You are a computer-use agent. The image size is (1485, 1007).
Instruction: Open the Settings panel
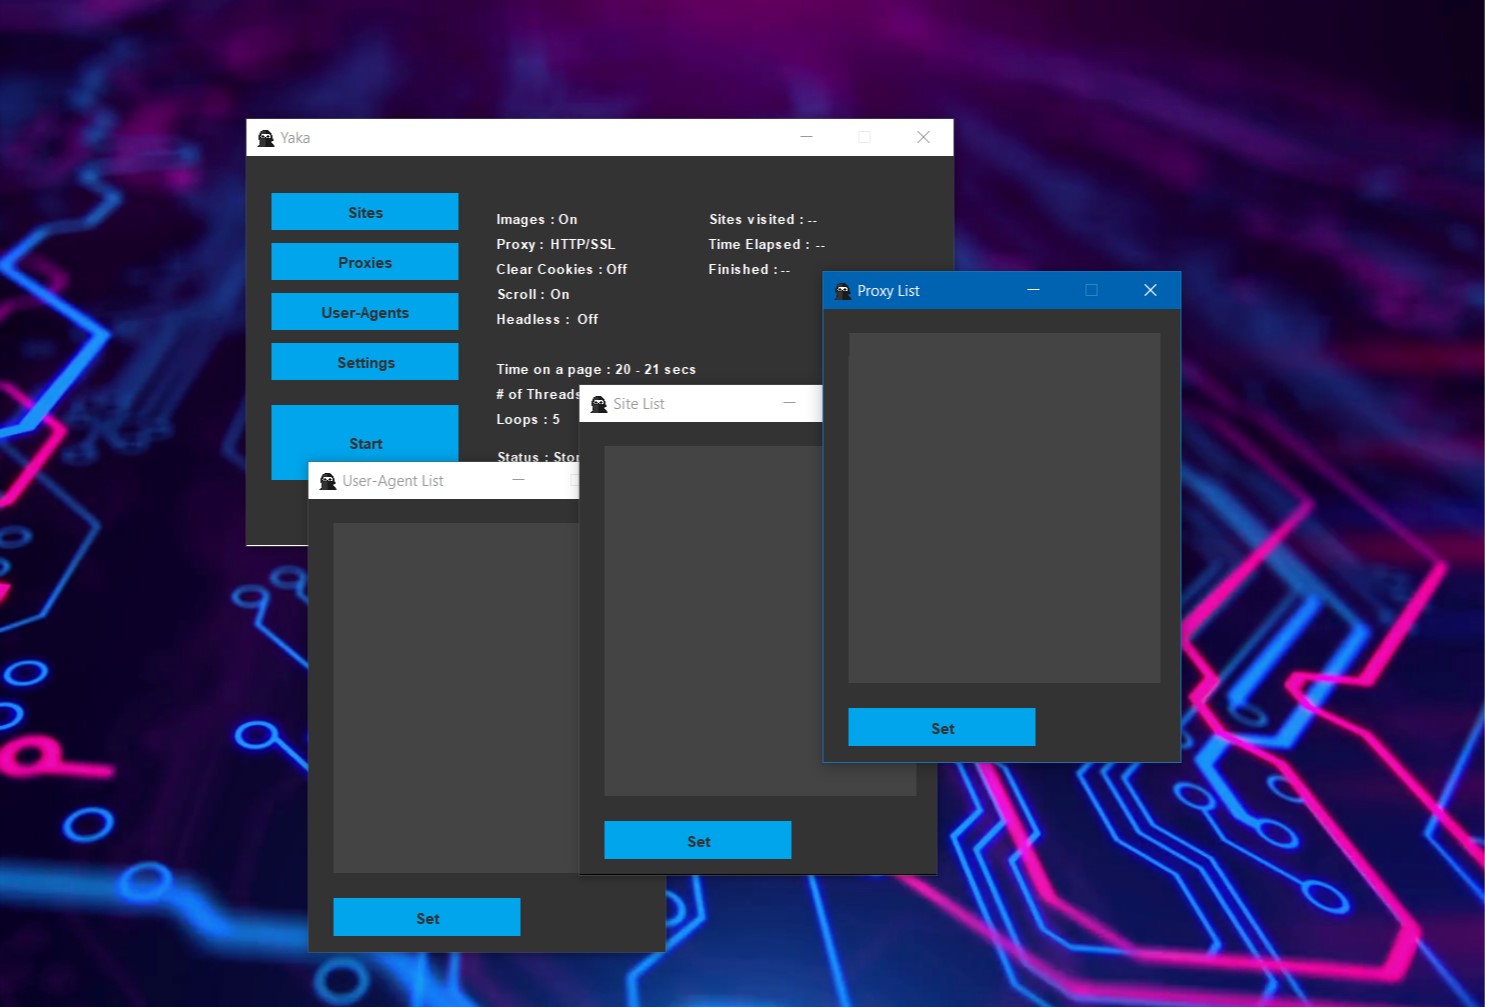pos(365,362)
